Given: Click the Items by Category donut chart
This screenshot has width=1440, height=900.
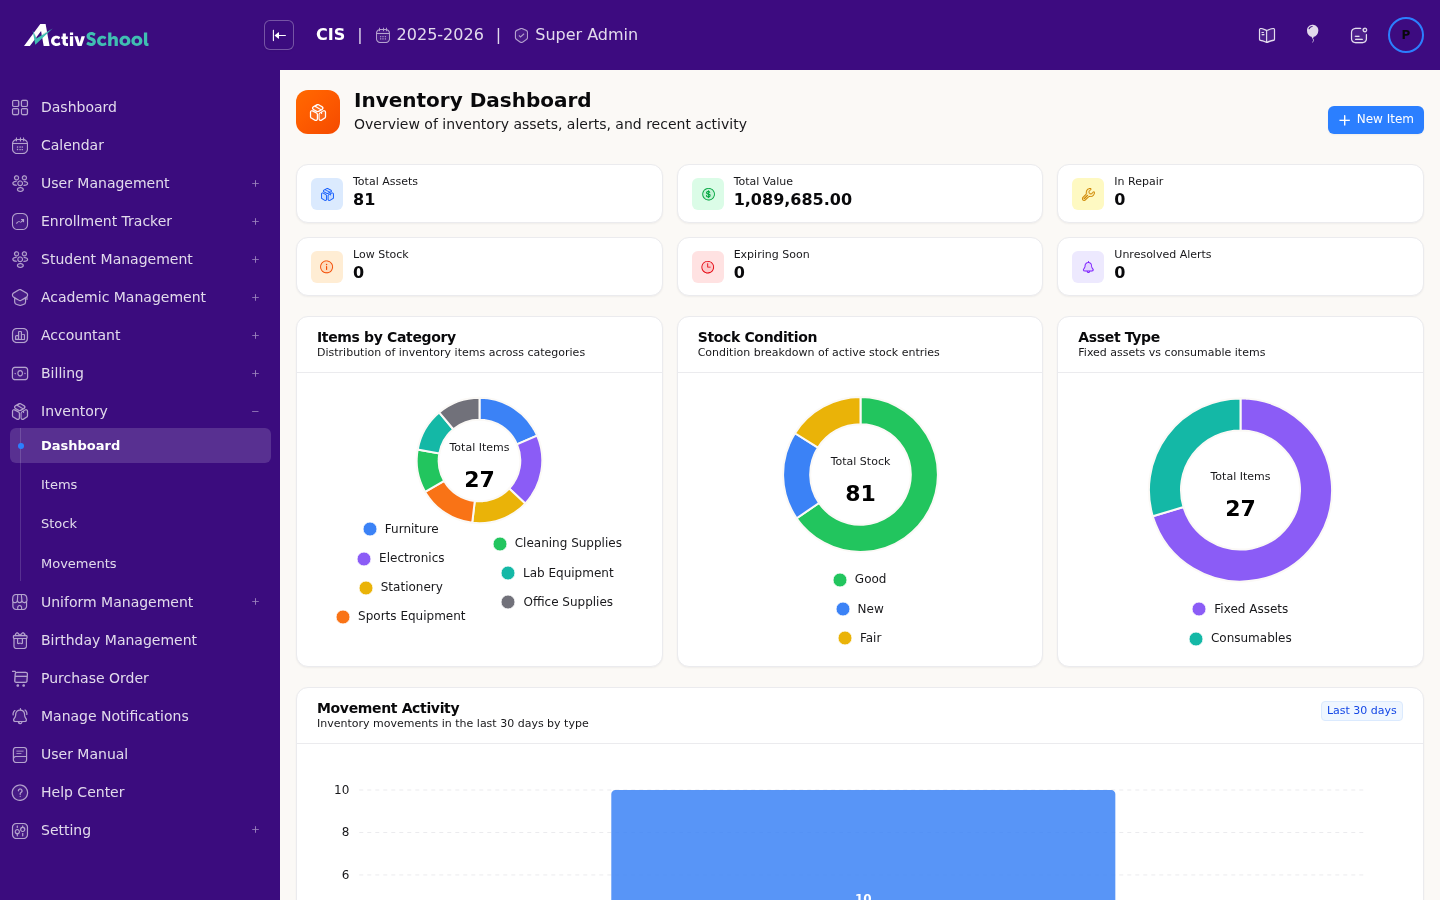Looking at the screenshot, I should click(480, 460).
